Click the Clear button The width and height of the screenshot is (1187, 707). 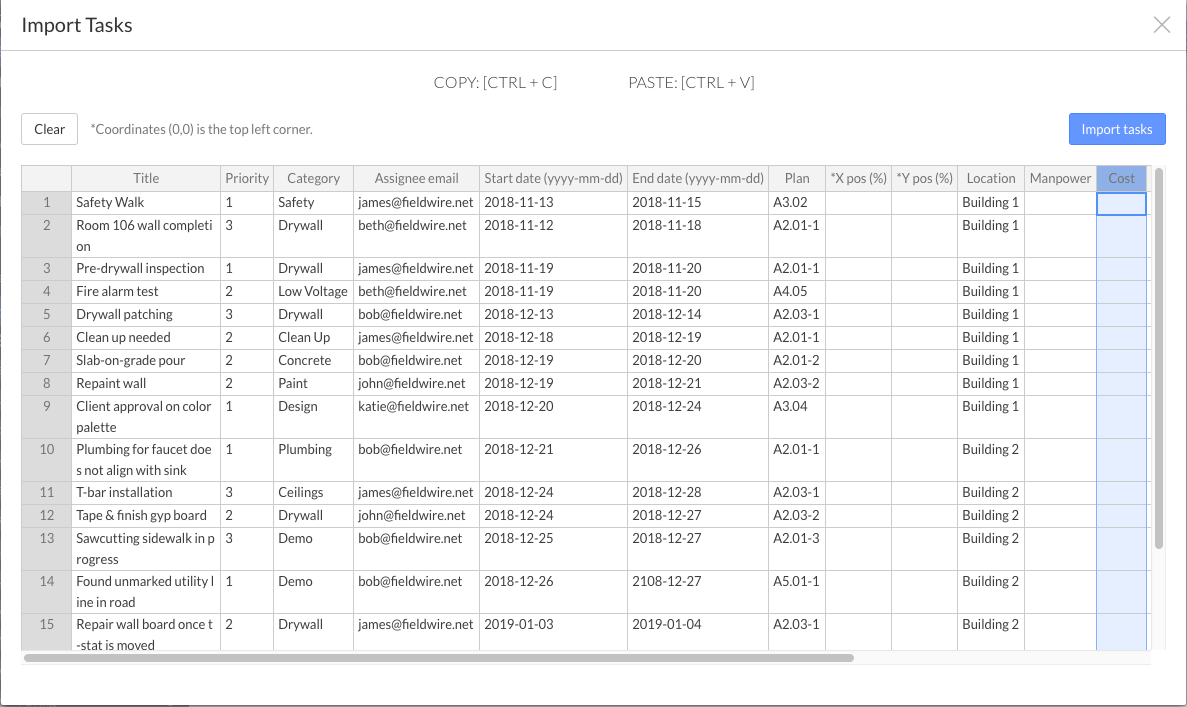49,129
